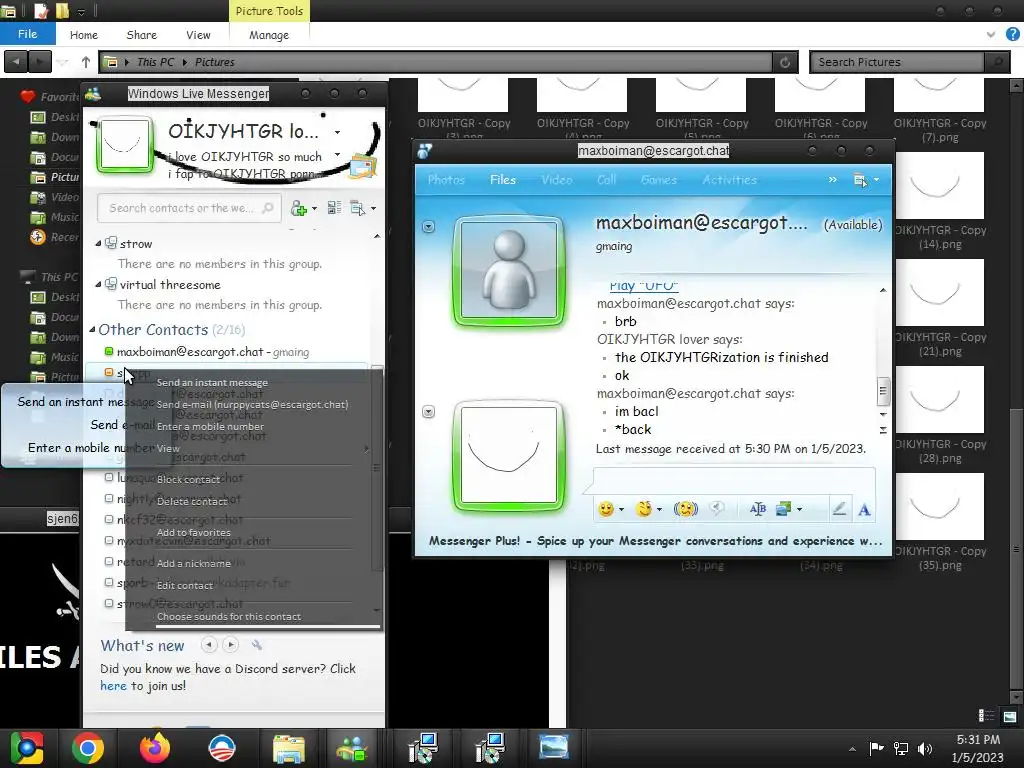Open the 'View' submenu in context menu
Viewport: 1024px width, 768px height.
[168, 449]
